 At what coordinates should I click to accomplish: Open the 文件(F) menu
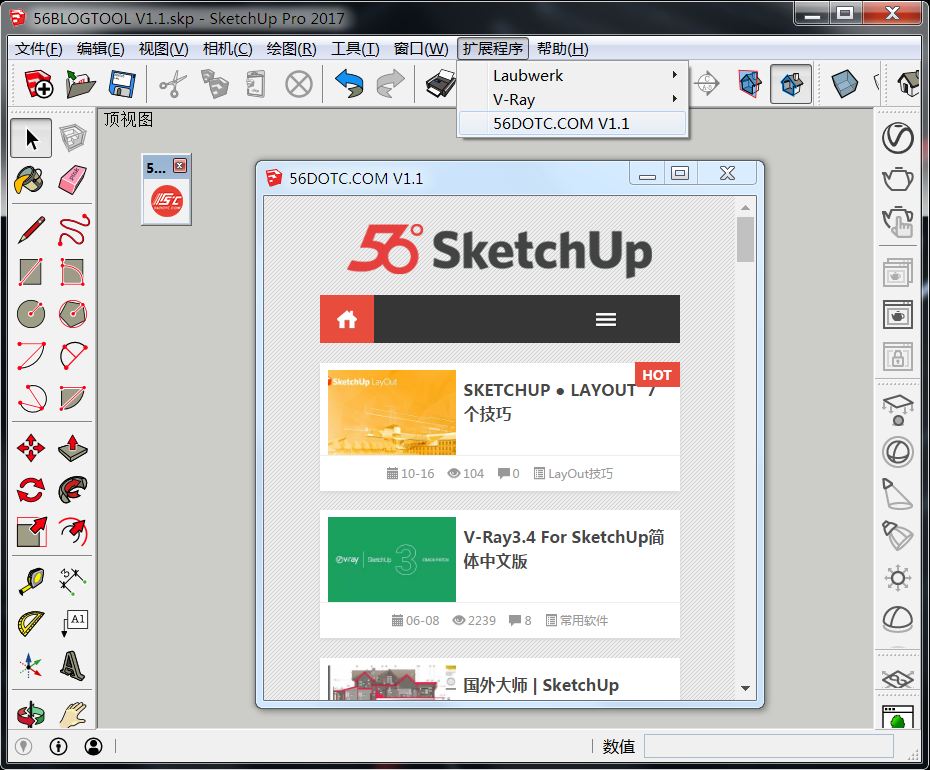point(37,48)
